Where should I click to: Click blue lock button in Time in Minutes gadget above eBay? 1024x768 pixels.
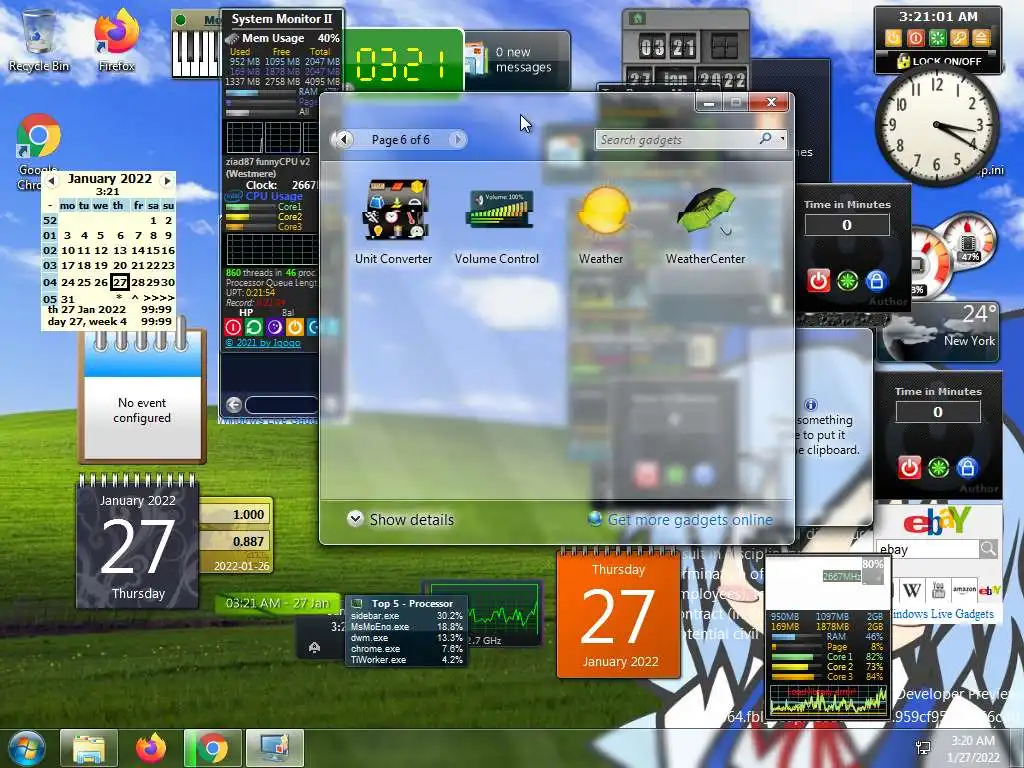pos(967,468)
